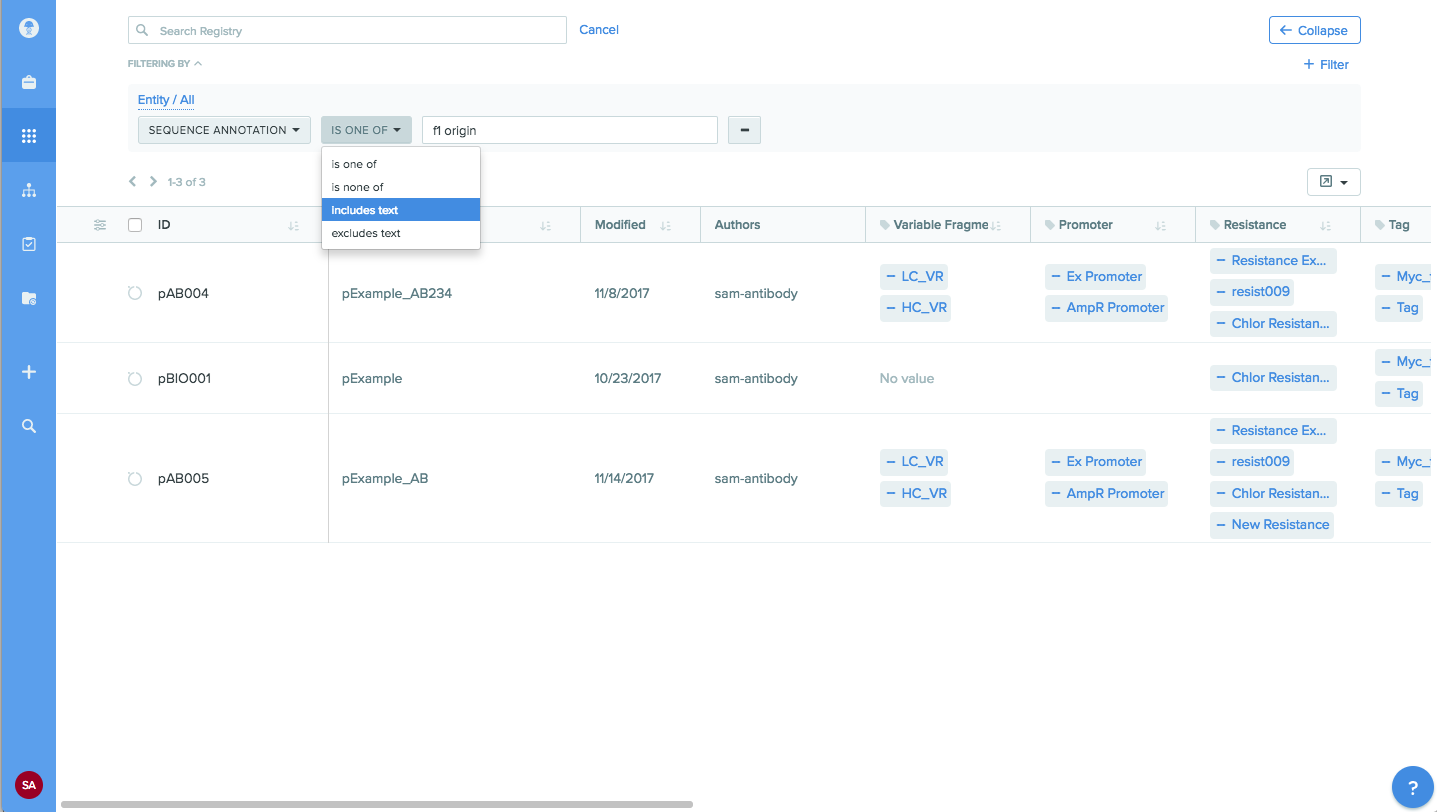
Task: Open the Projects briefcase sidebar icon
Action: coord(29,83)
